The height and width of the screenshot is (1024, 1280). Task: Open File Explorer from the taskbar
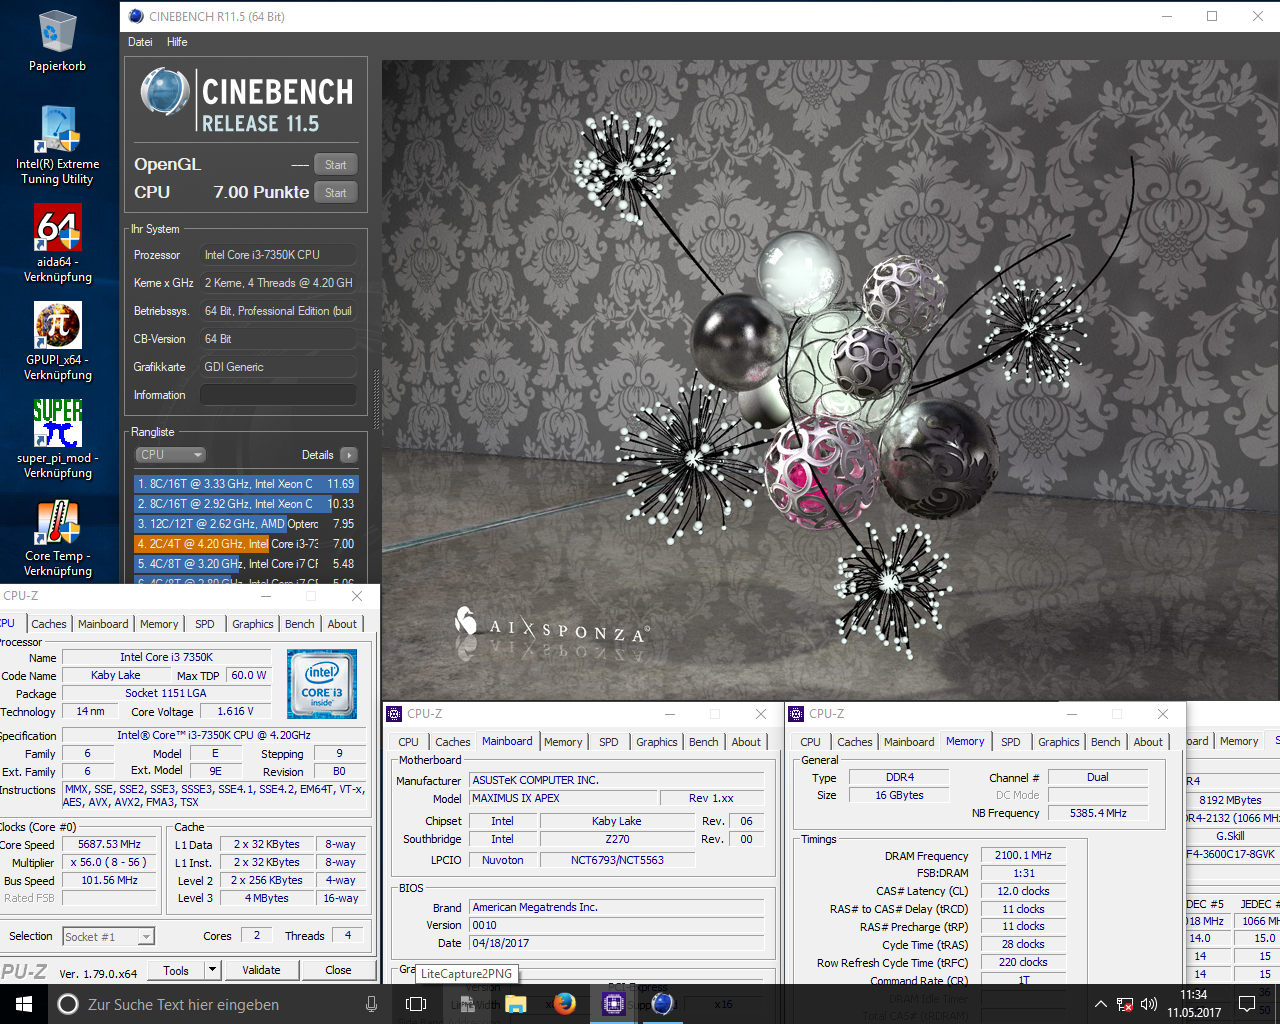coord(516,1004)
